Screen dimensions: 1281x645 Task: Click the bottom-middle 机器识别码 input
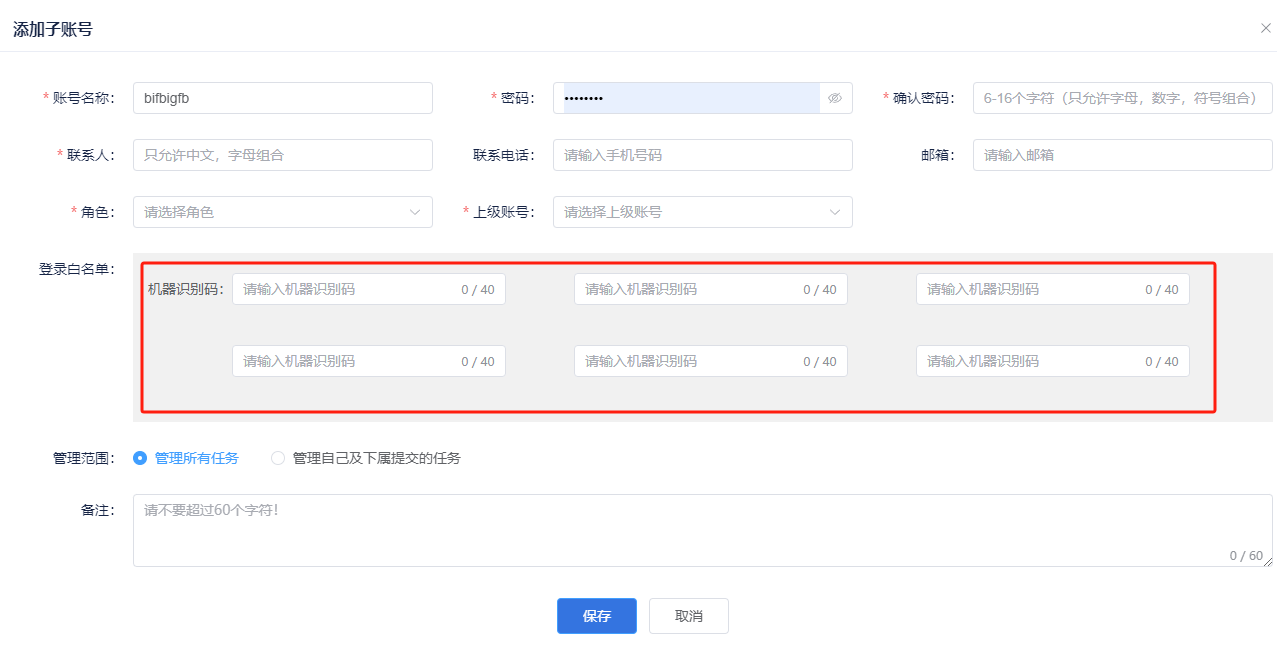tap(688, 361)
